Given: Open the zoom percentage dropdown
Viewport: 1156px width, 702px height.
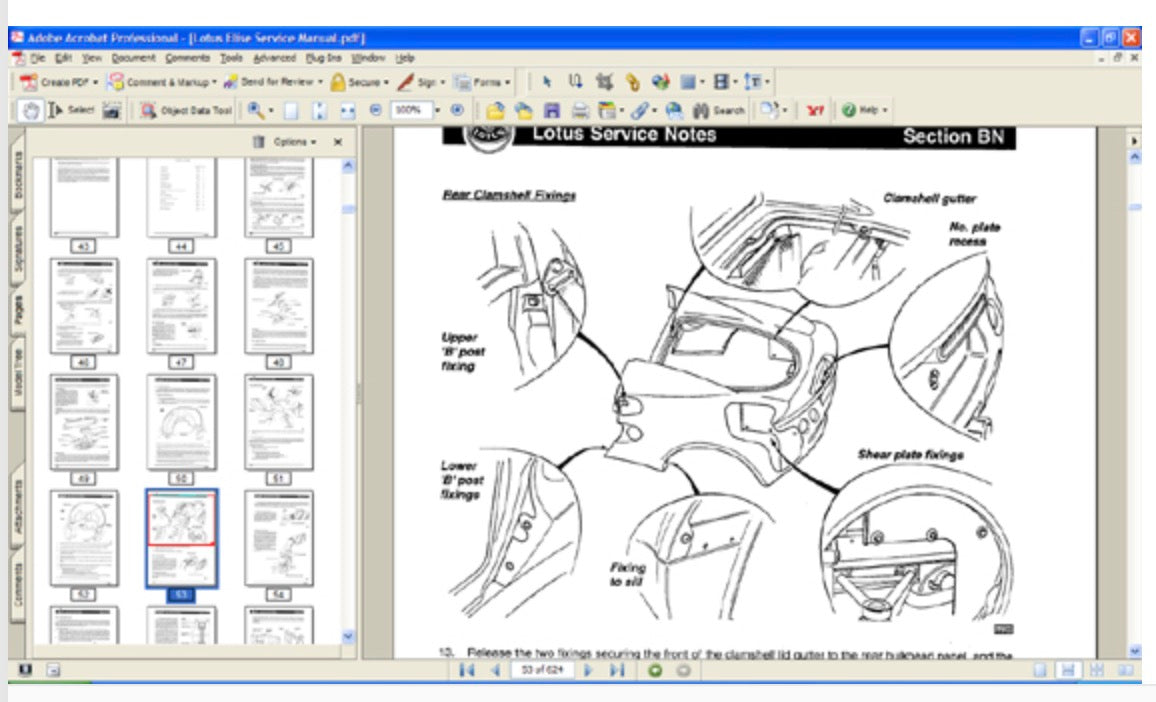Looking at the screenshot, I should coord(437,110).
